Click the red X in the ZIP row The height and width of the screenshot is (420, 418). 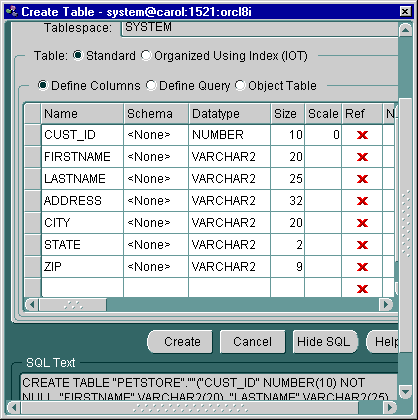tap(362, 267)
